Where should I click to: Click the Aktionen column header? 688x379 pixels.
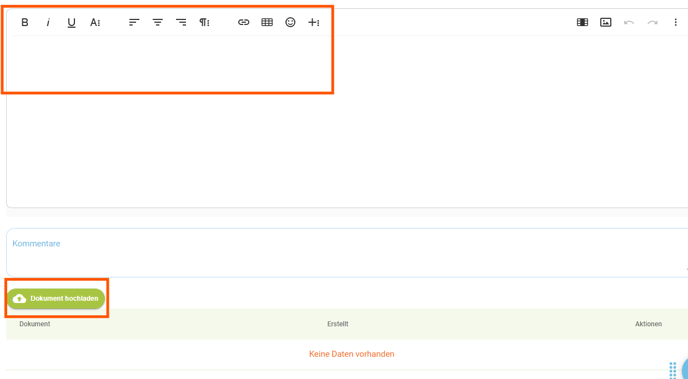(x=649, y=324)
